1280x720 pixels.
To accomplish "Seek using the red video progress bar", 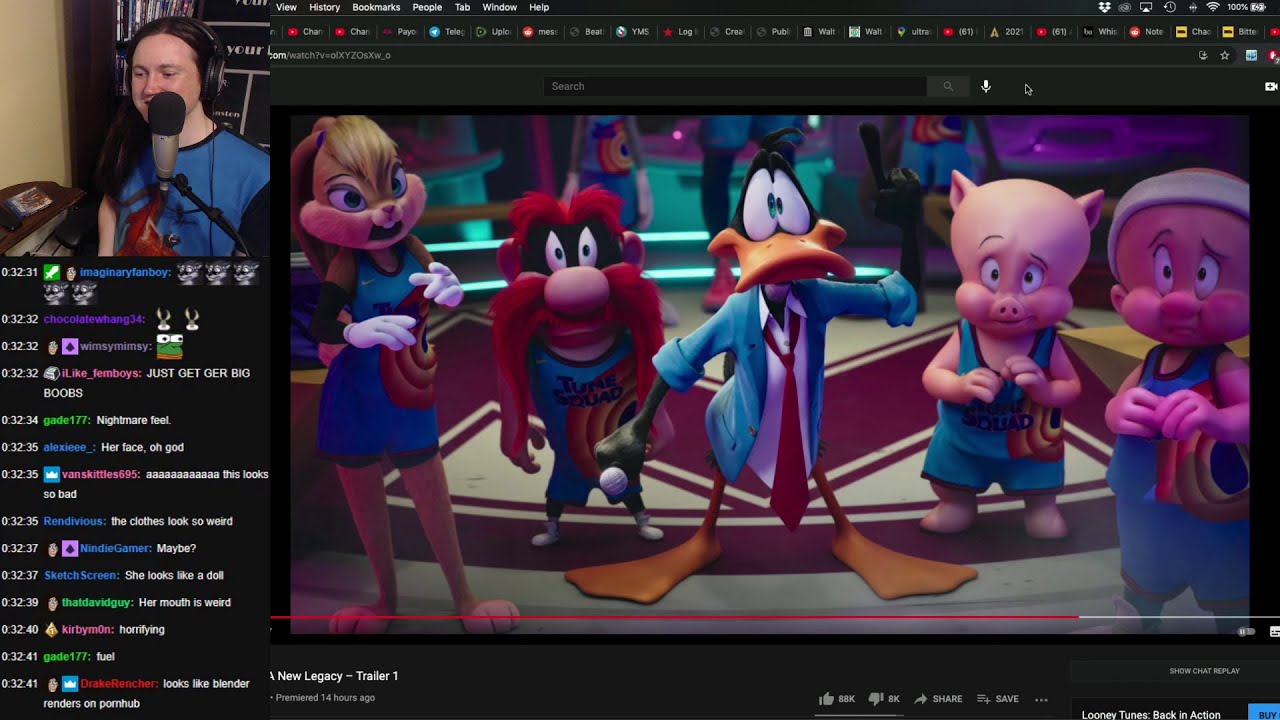I will [675, 617].
